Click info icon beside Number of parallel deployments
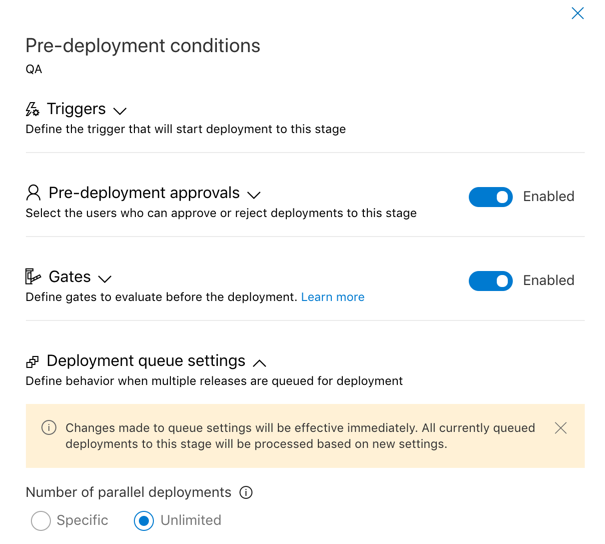The width and height of the screenshot is (605, 544). click(246, 493)
